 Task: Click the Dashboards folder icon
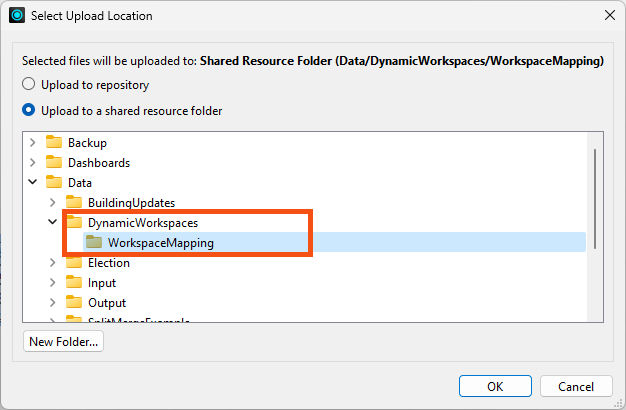coord(54,163)
